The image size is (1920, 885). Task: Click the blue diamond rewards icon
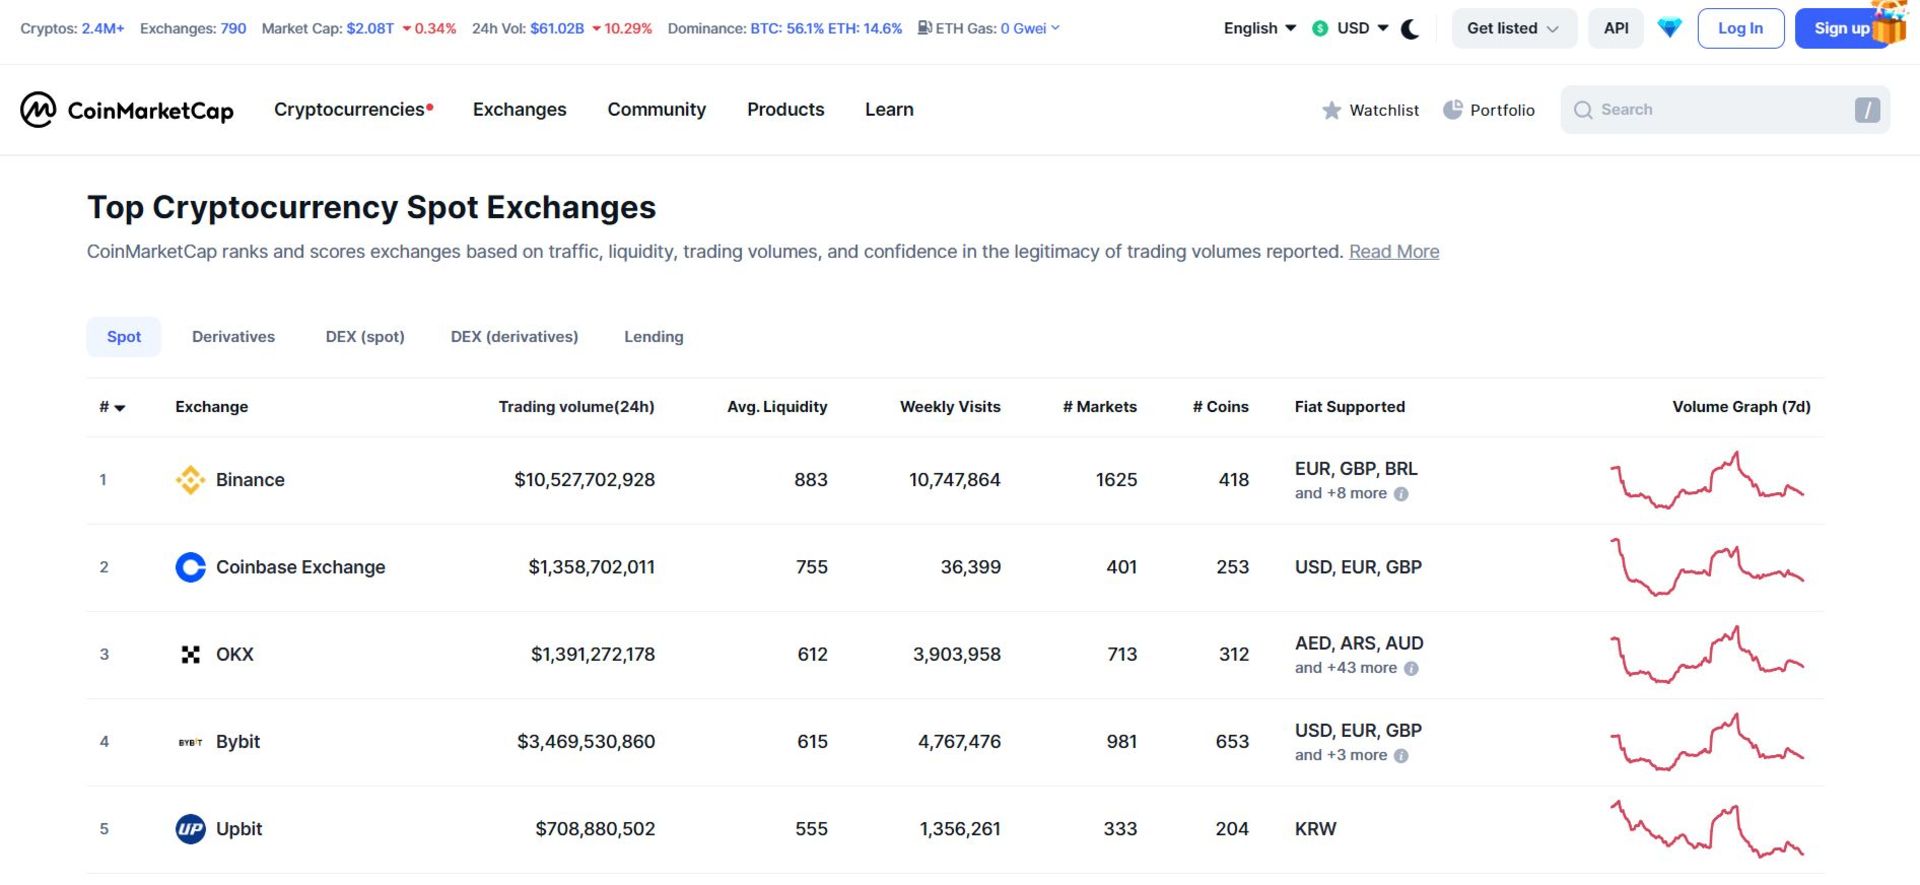(x=1669, y=29)
